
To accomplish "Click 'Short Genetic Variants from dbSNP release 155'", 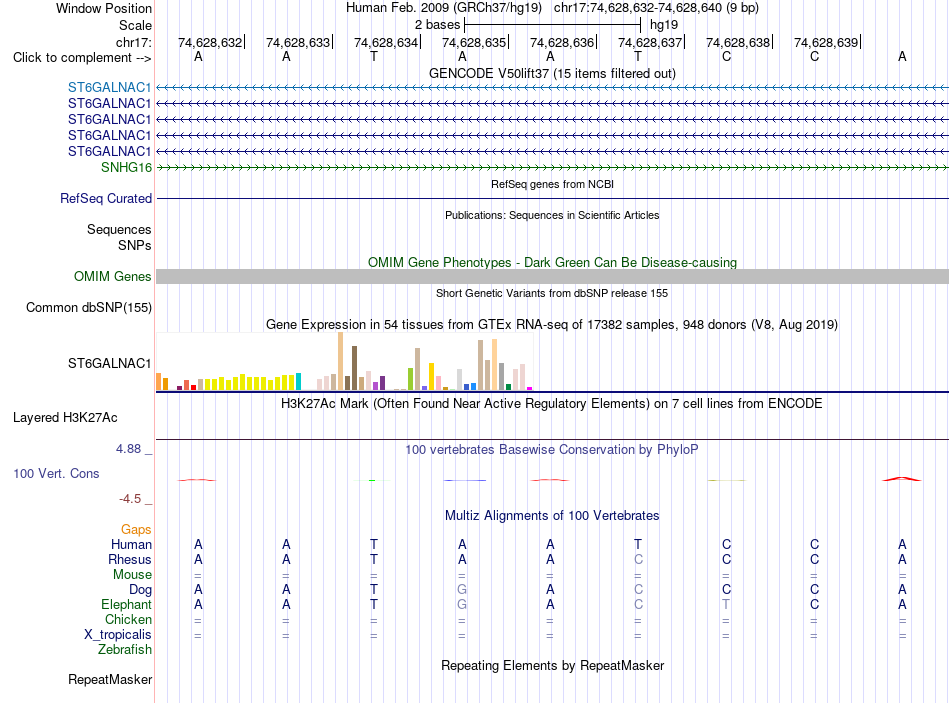I will point(552,293).
